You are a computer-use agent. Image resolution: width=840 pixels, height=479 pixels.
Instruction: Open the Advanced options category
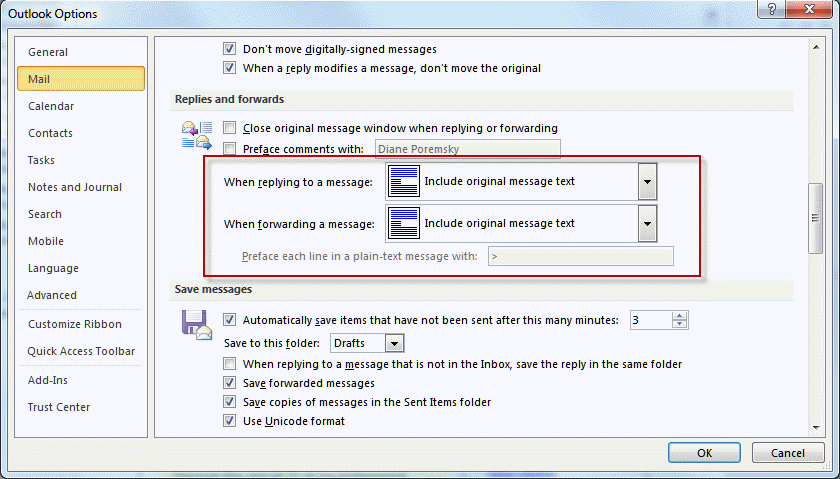point(81,295)
